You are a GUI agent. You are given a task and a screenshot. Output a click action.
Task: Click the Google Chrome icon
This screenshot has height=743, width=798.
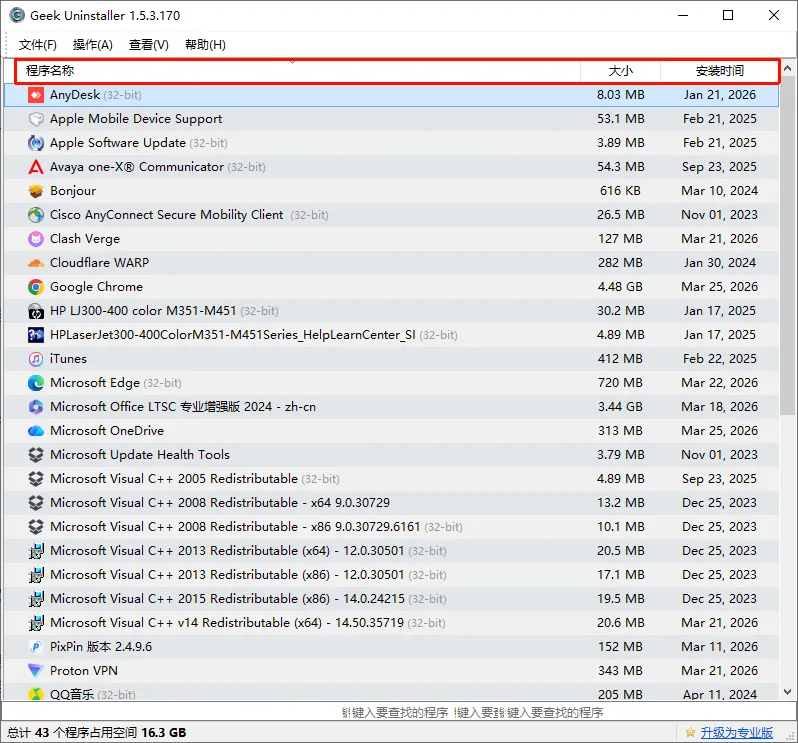pyautogui.click(x=36, y=287)
